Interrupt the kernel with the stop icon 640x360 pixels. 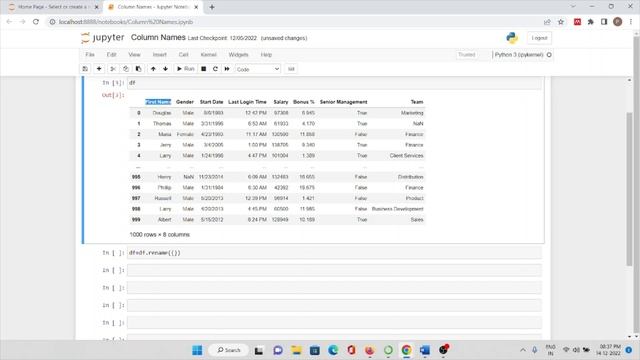[x=204, y=69]
